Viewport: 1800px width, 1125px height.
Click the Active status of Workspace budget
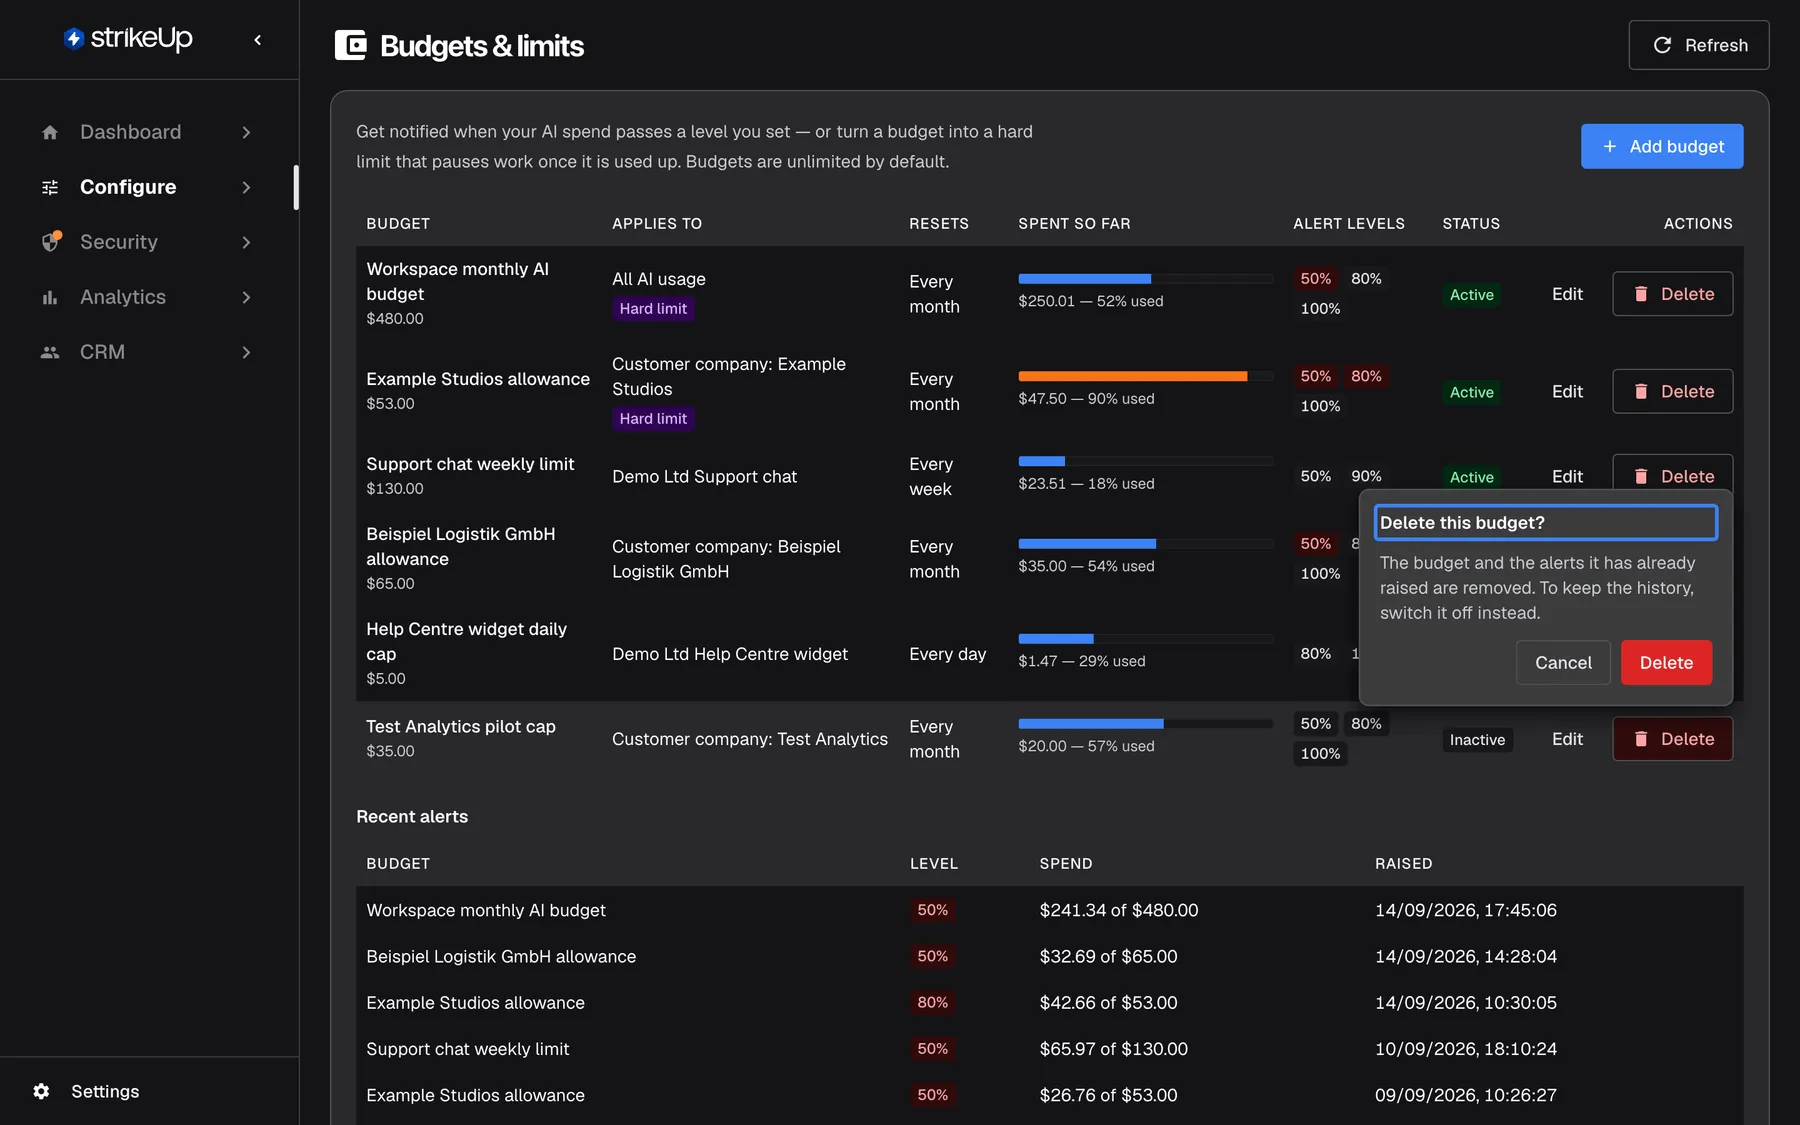(x=1472, y=295)
